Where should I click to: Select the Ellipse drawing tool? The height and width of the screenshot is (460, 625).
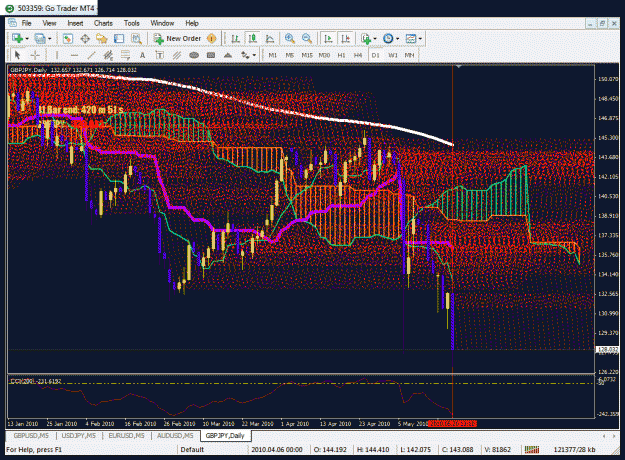point(194,55)
